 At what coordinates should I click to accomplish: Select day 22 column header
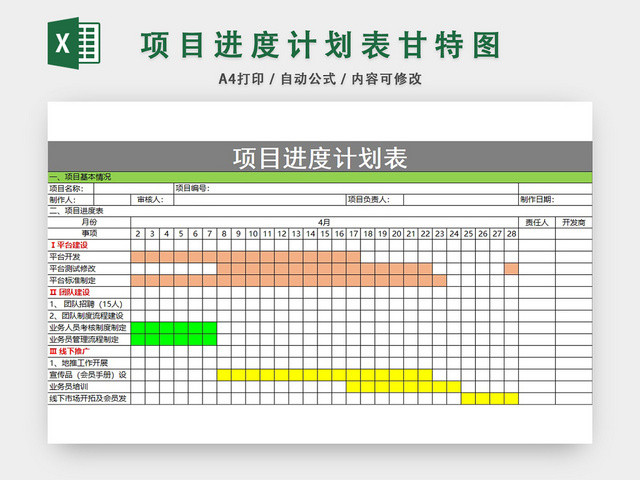pos(425,234)
